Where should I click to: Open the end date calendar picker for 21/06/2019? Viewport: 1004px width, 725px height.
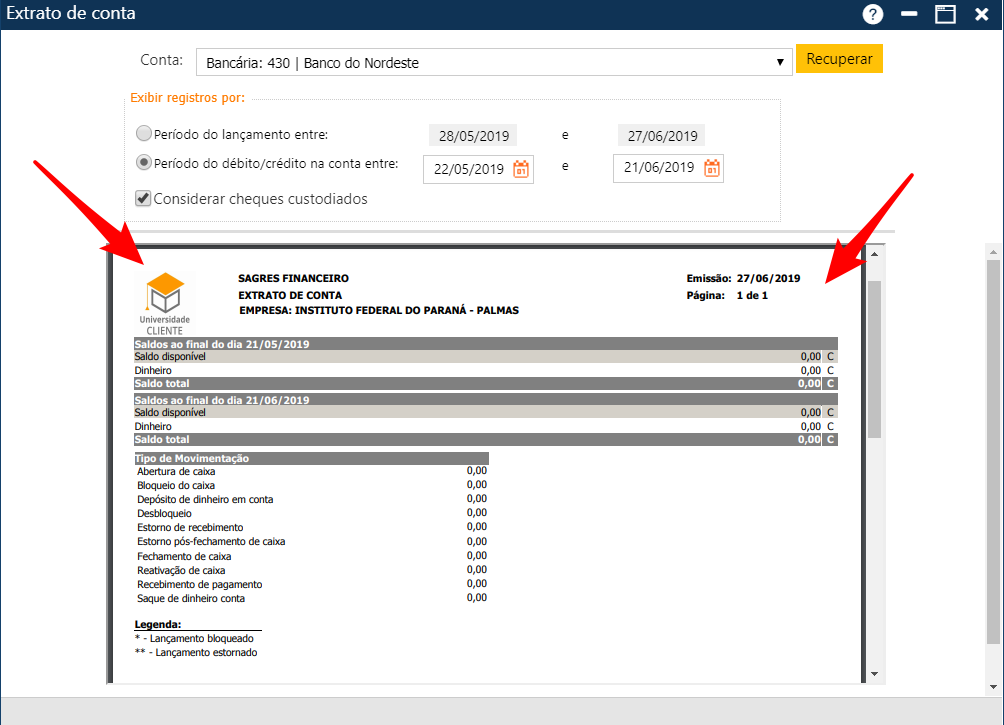[x=711, y=168]
